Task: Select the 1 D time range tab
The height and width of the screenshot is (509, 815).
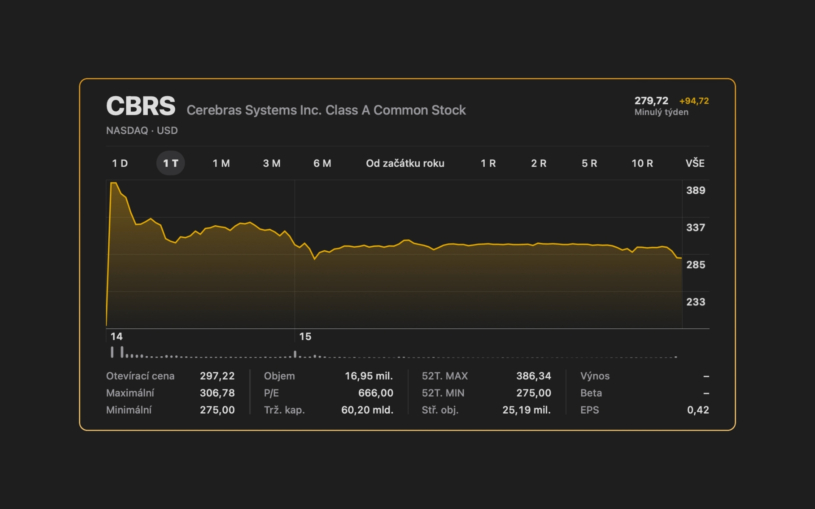Action: (x=120, y=163)
